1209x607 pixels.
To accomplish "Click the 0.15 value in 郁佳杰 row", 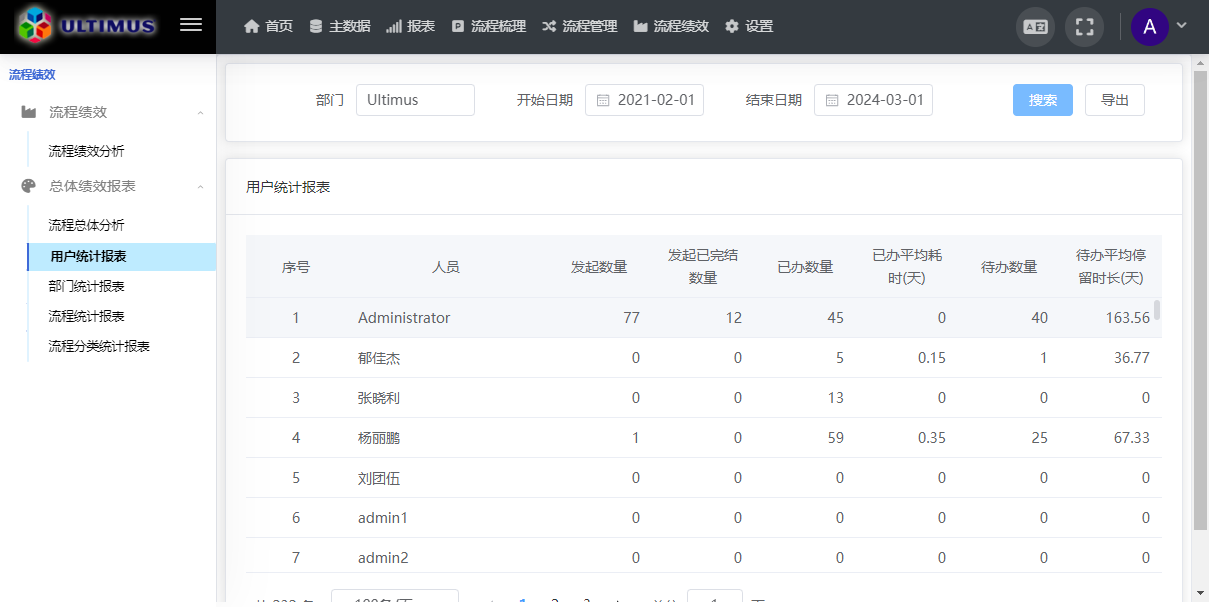I will click(x=932, y=358).
